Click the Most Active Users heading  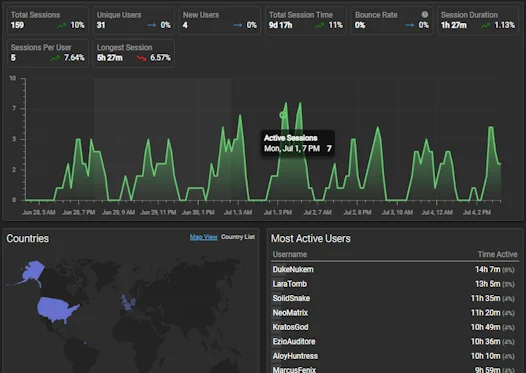click(x=311, y=238)
